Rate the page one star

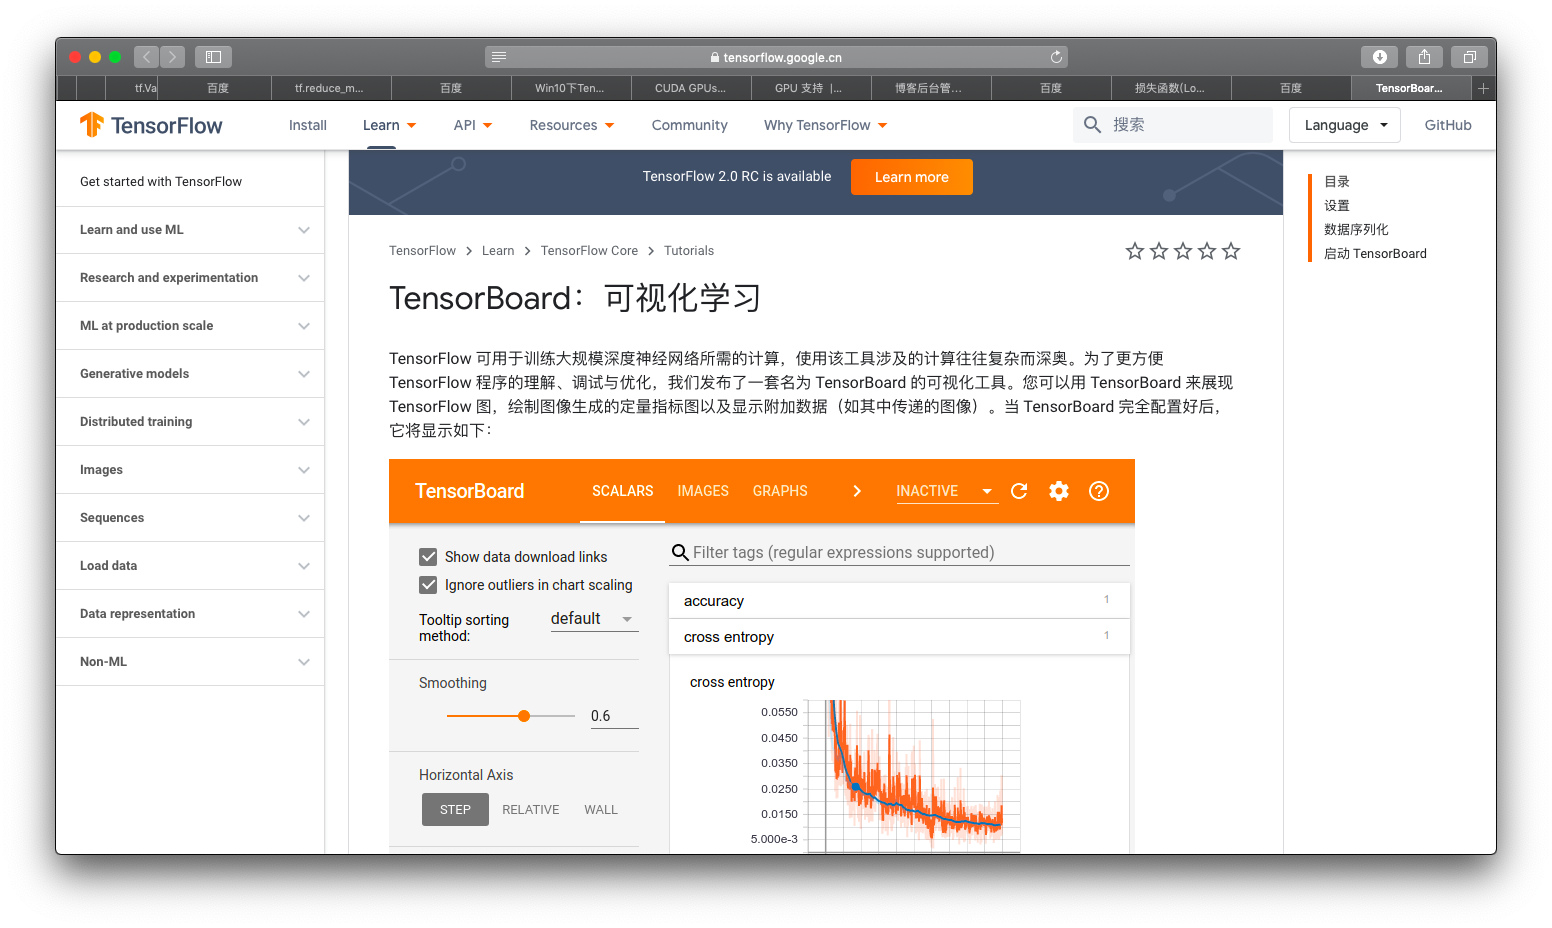[1135, 251]
